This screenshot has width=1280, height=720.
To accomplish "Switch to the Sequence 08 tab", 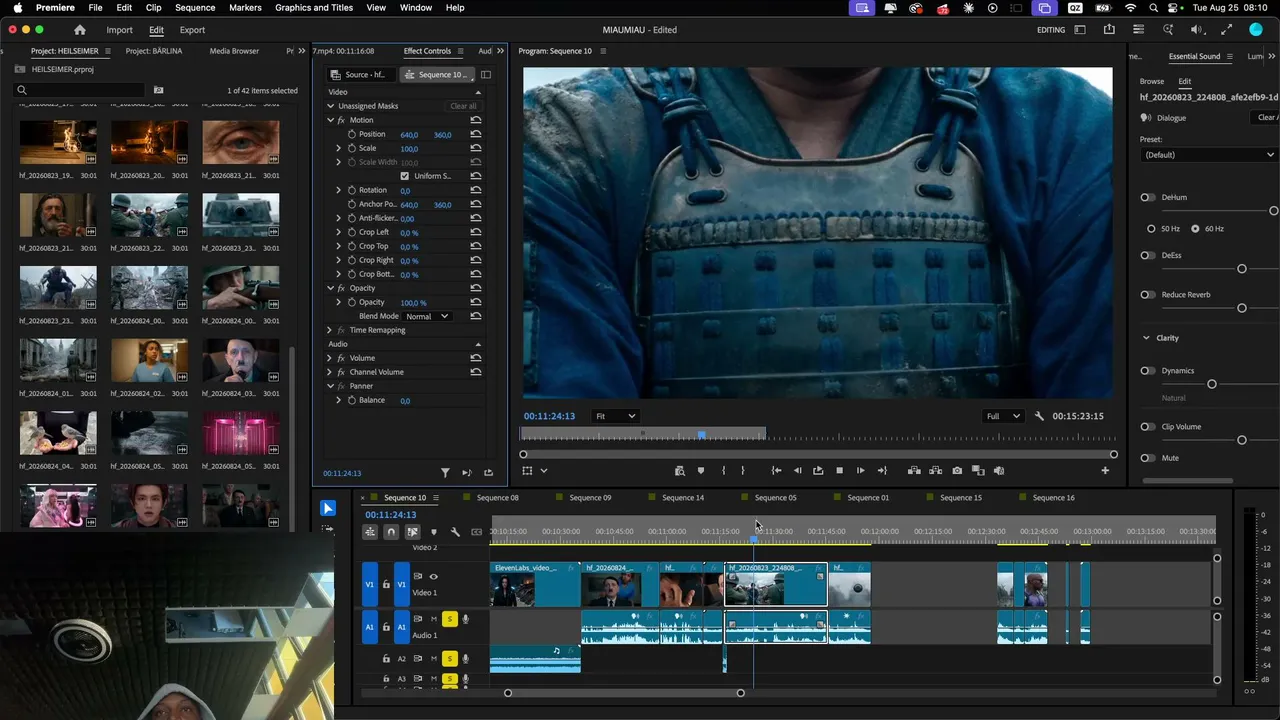I will [498, 498].
